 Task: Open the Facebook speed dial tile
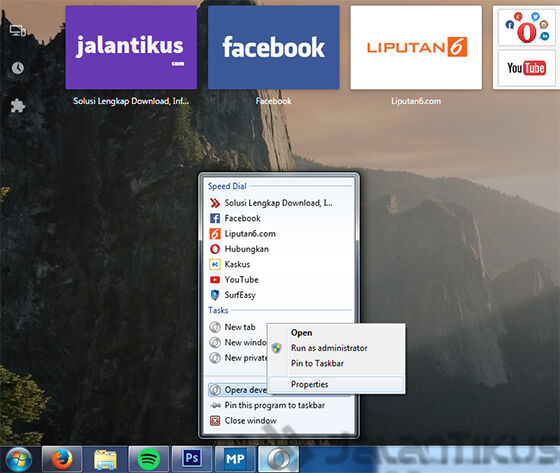[x=273, y=47]
